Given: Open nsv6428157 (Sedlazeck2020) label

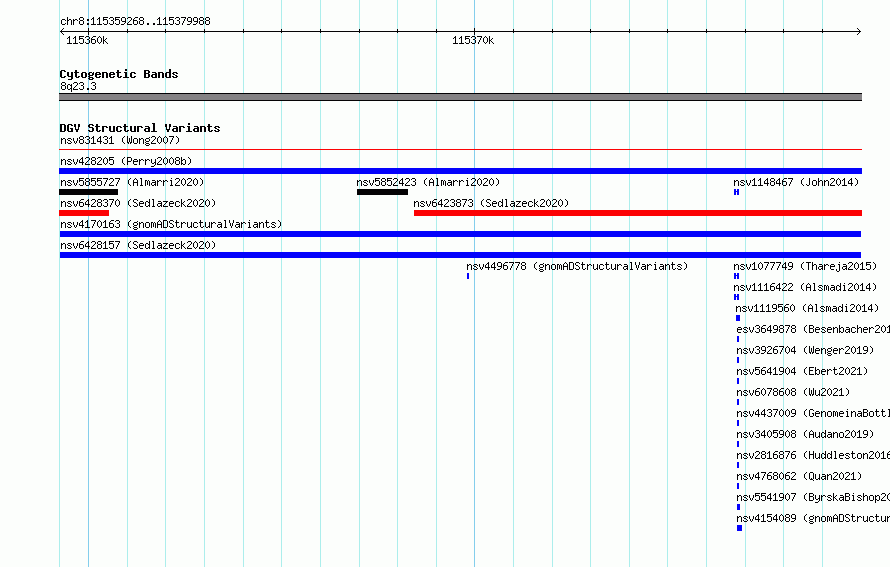Looking at the screenshot, I should pyautogui.click(x=138, y=245).
